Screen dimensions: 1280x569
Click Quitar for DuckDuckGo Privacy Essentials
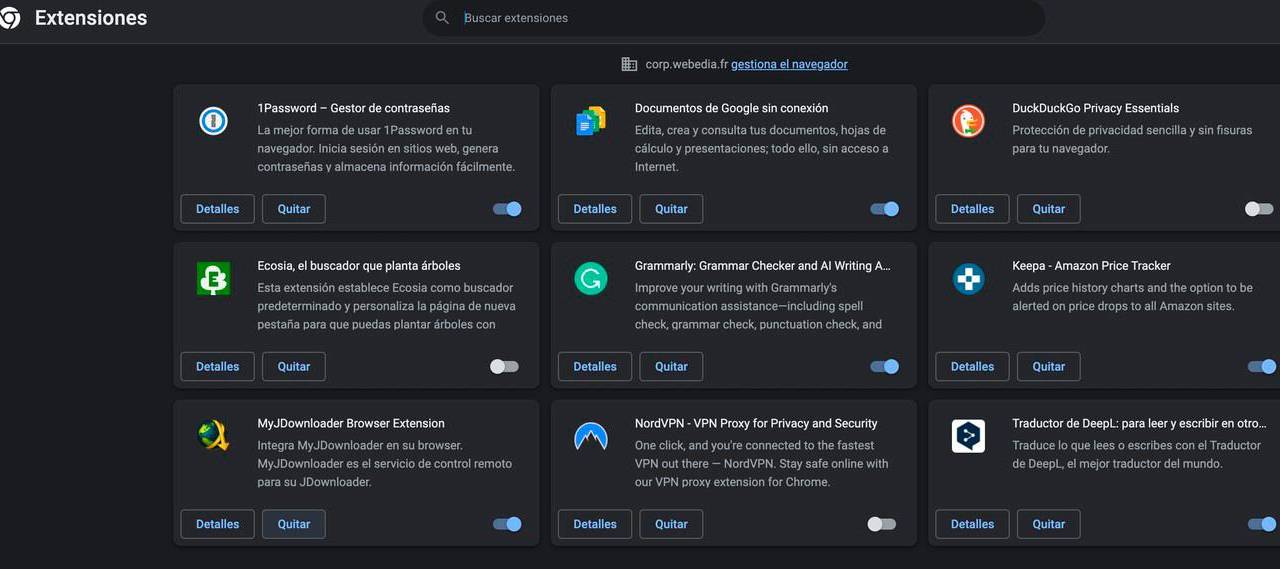1049,209
